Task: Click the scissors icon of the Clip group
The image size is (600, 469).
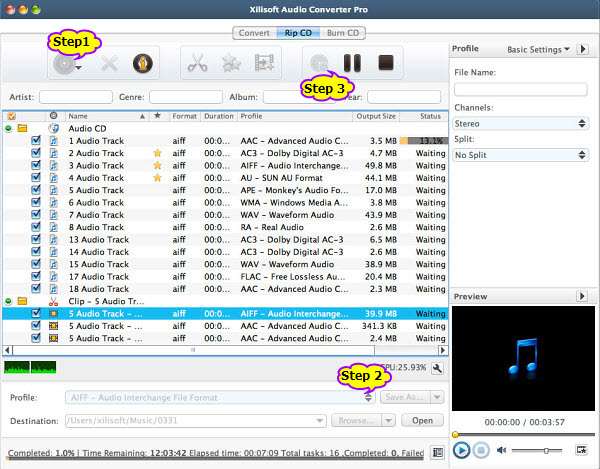Action: click(x=54, y=301)
